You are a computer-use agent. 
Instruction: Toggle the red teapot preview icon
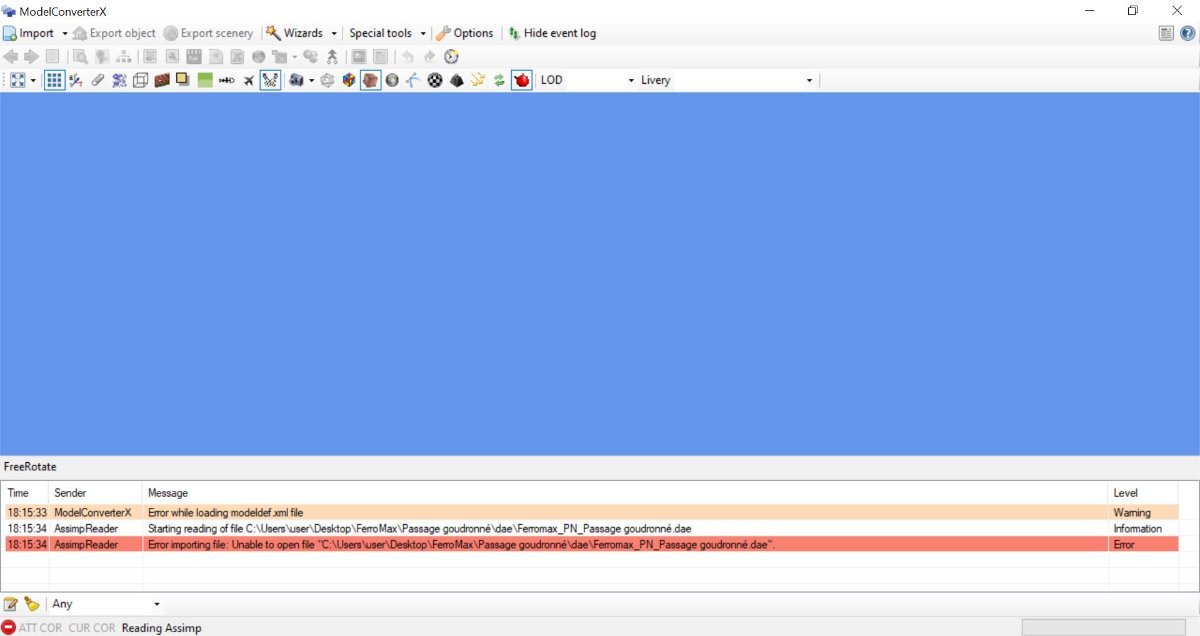522,80
